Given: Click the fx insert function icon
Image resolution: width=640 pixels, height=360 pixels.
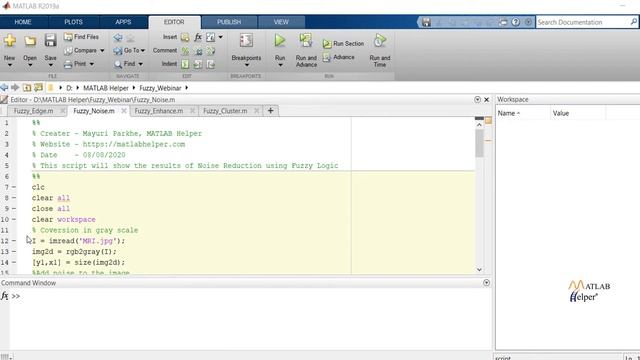Looking at the screenshot, I should point(198,38).
